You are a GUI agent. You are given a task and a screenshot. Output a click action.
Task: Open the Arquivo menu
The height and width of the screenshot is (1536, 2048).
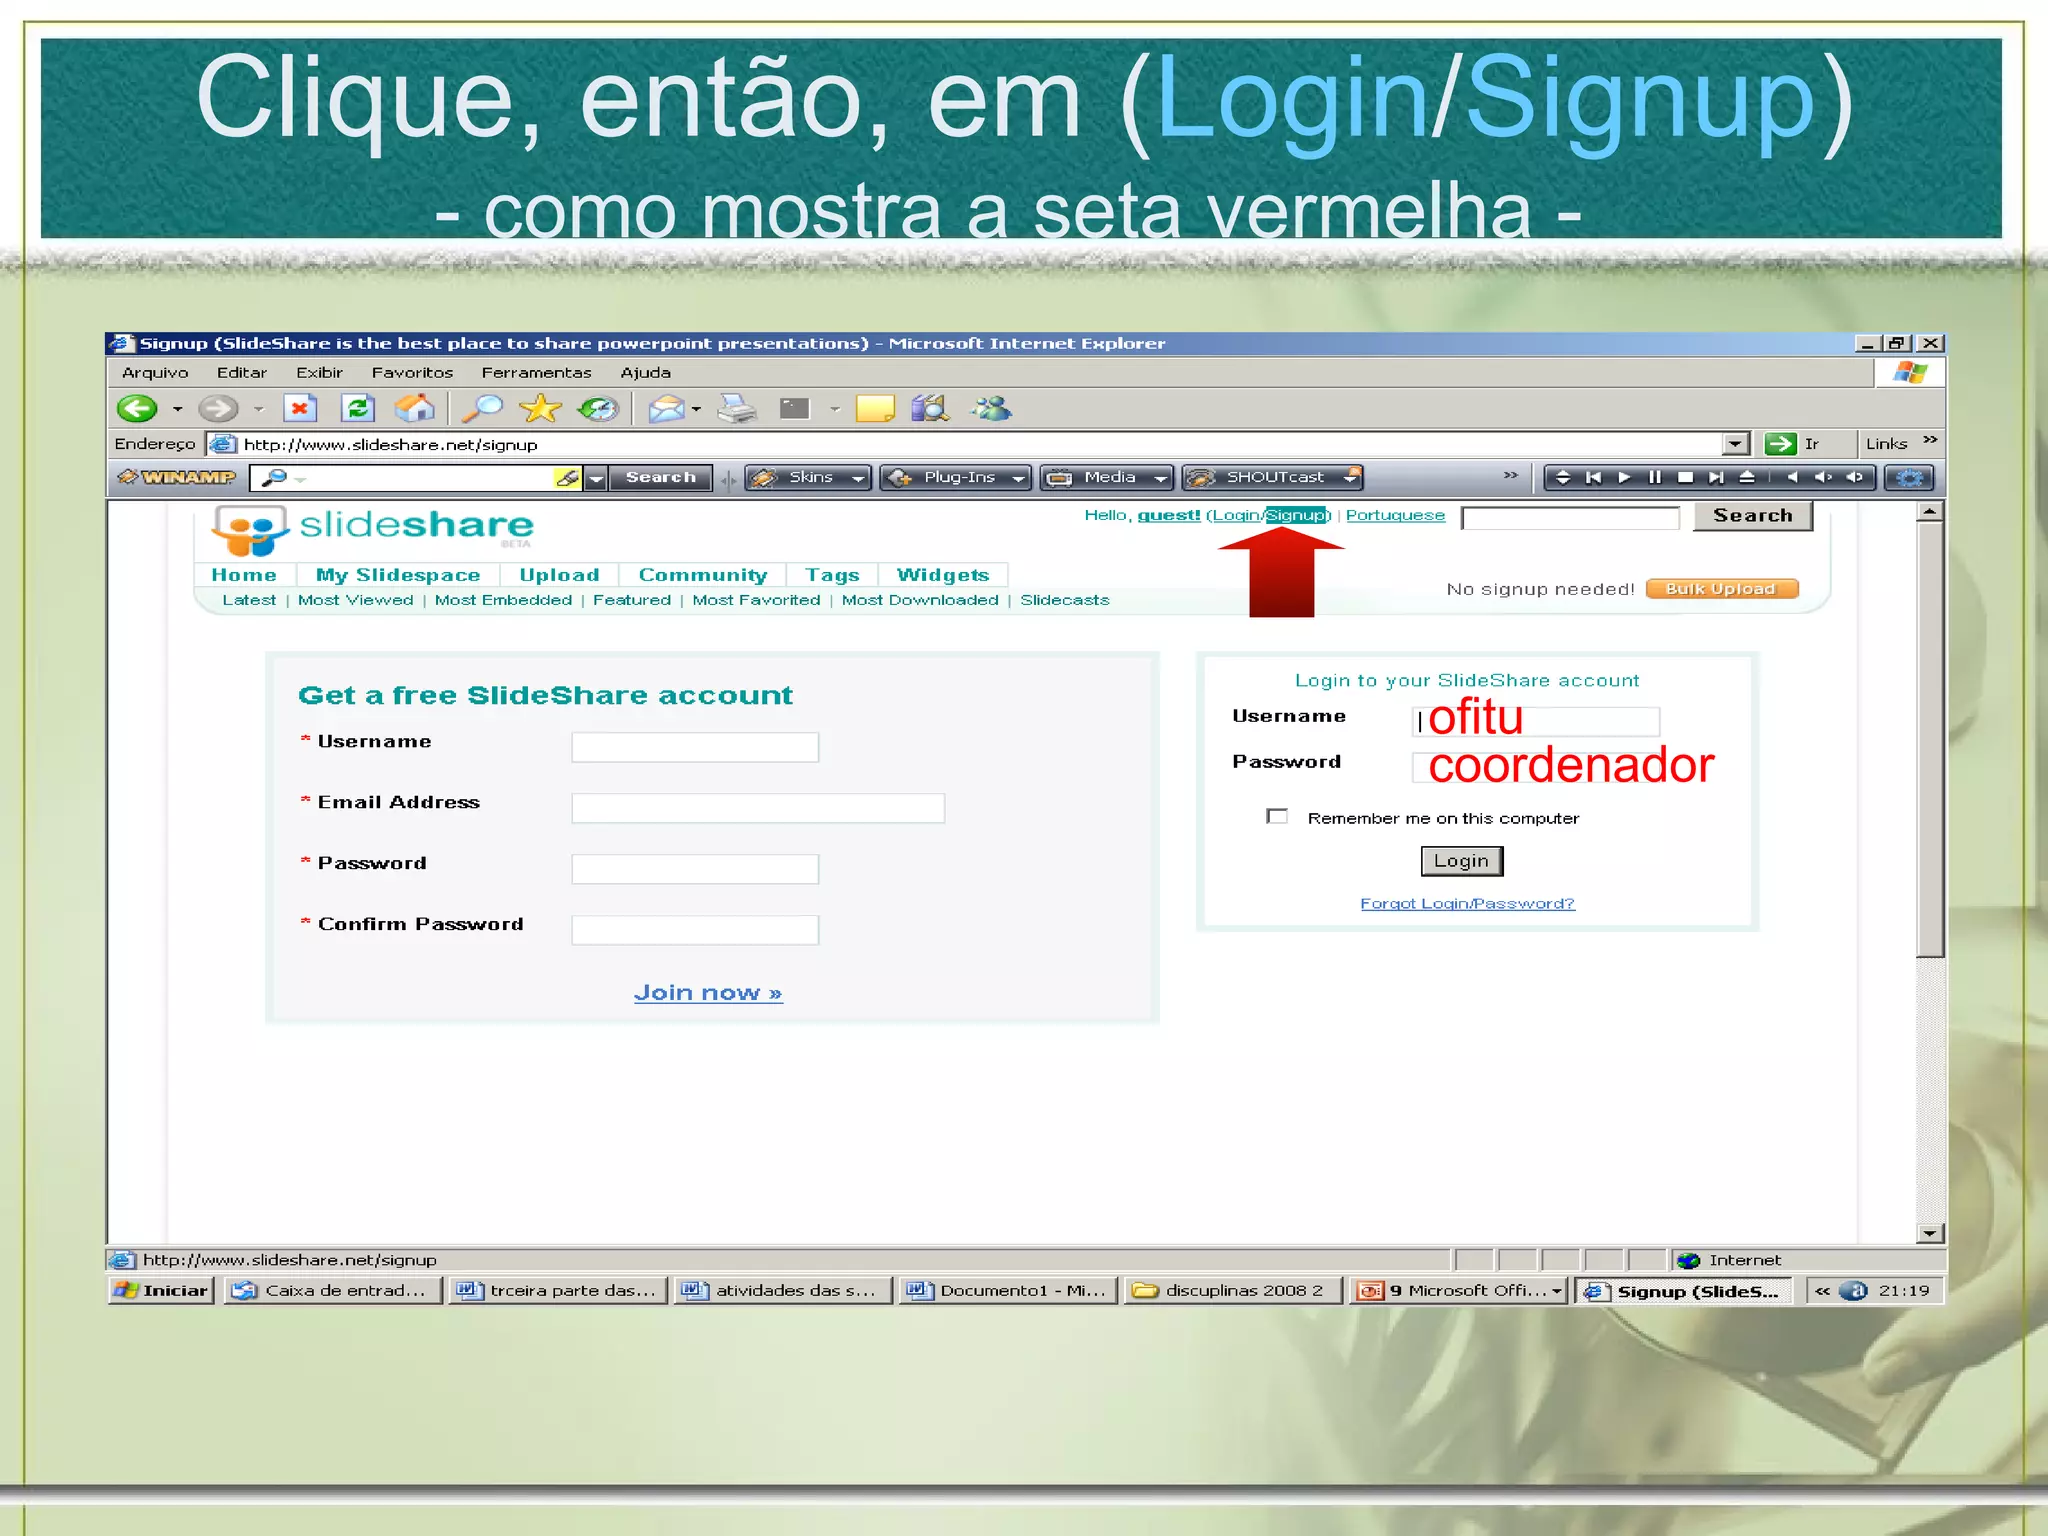[155, 372]
